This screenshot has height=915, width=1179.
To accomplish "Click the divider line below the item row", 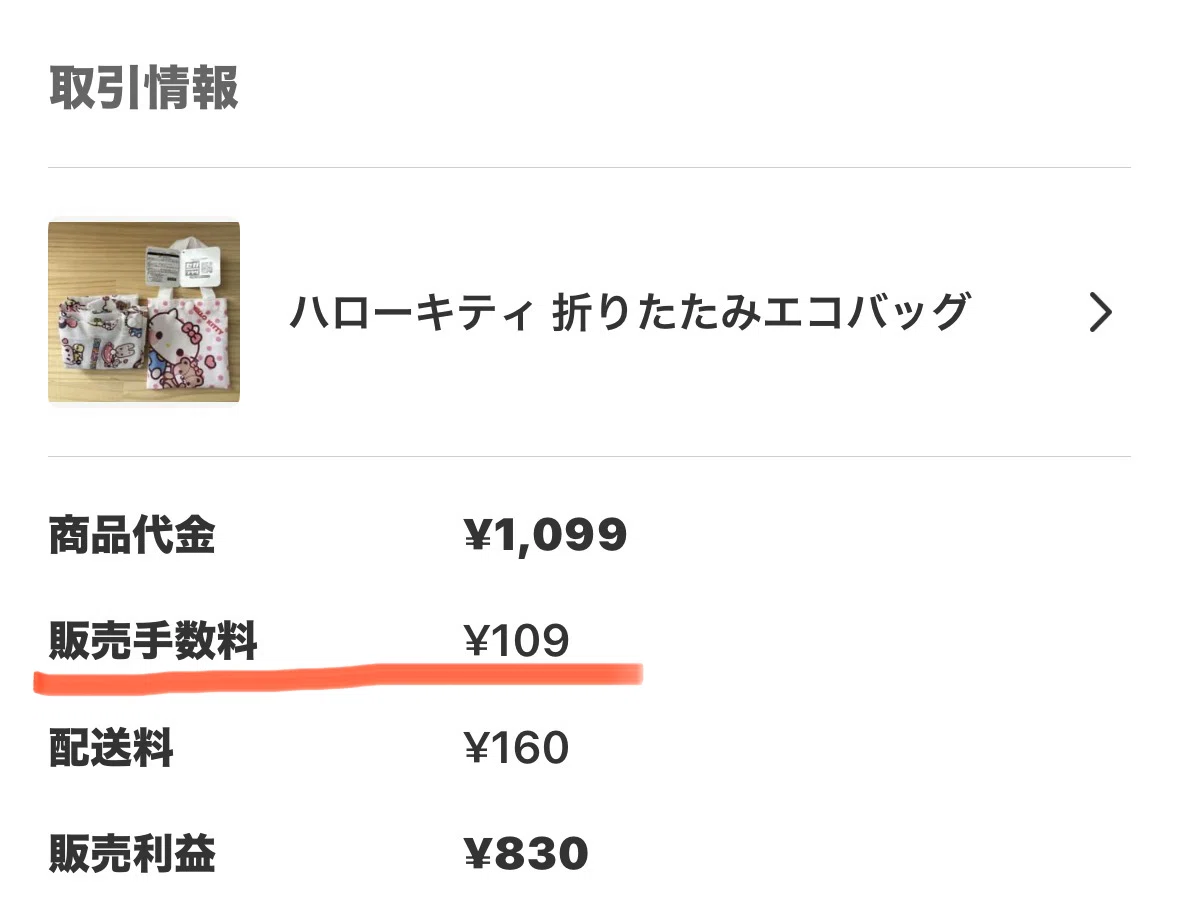I will tap(590, 456).
